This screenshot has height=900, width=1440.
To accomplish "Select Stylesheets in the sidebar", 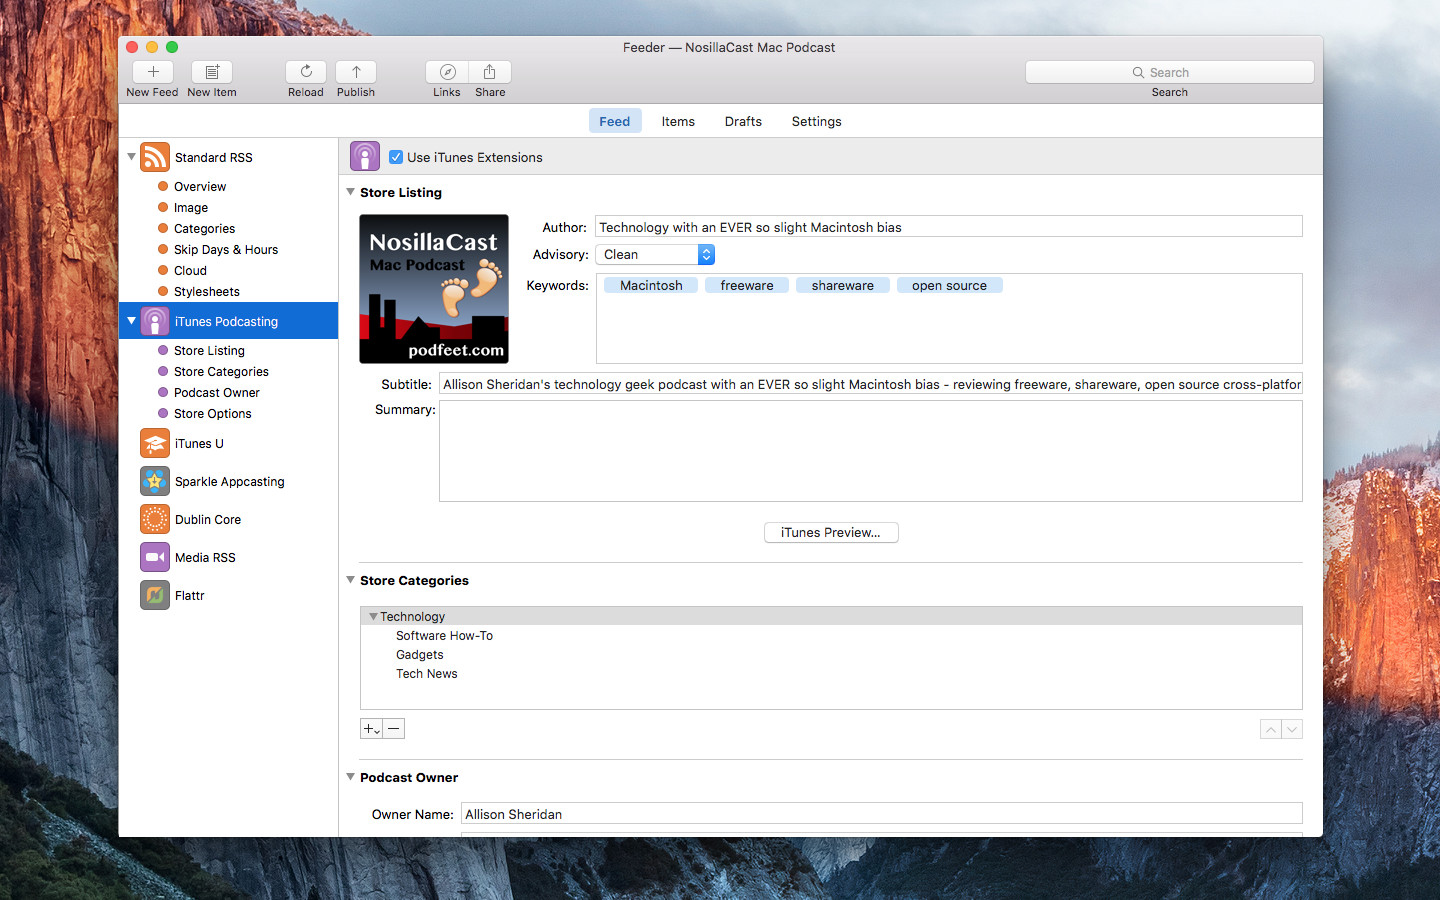I will 207,291.
